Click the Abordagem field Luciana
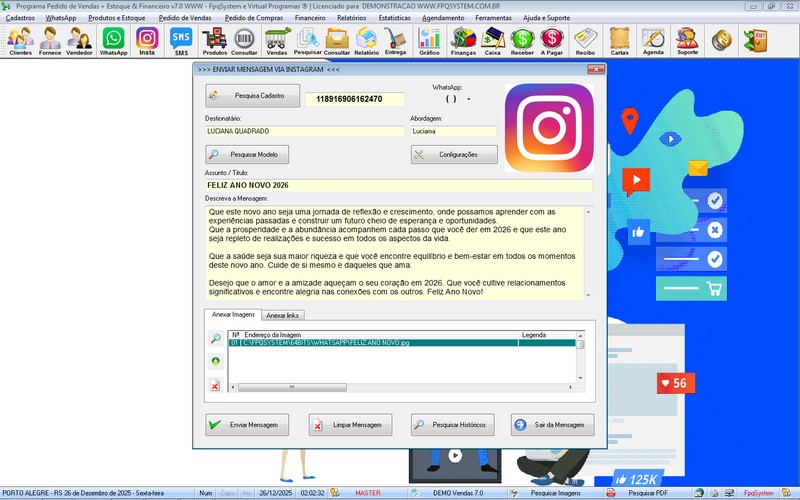 (x=454, y=131)
